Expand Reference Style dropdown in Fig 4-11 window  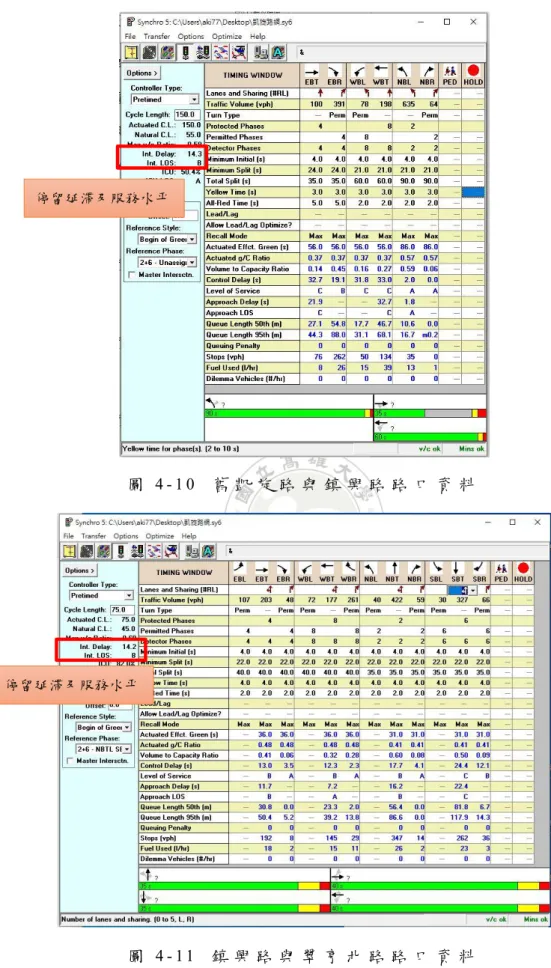click(128, 727)
